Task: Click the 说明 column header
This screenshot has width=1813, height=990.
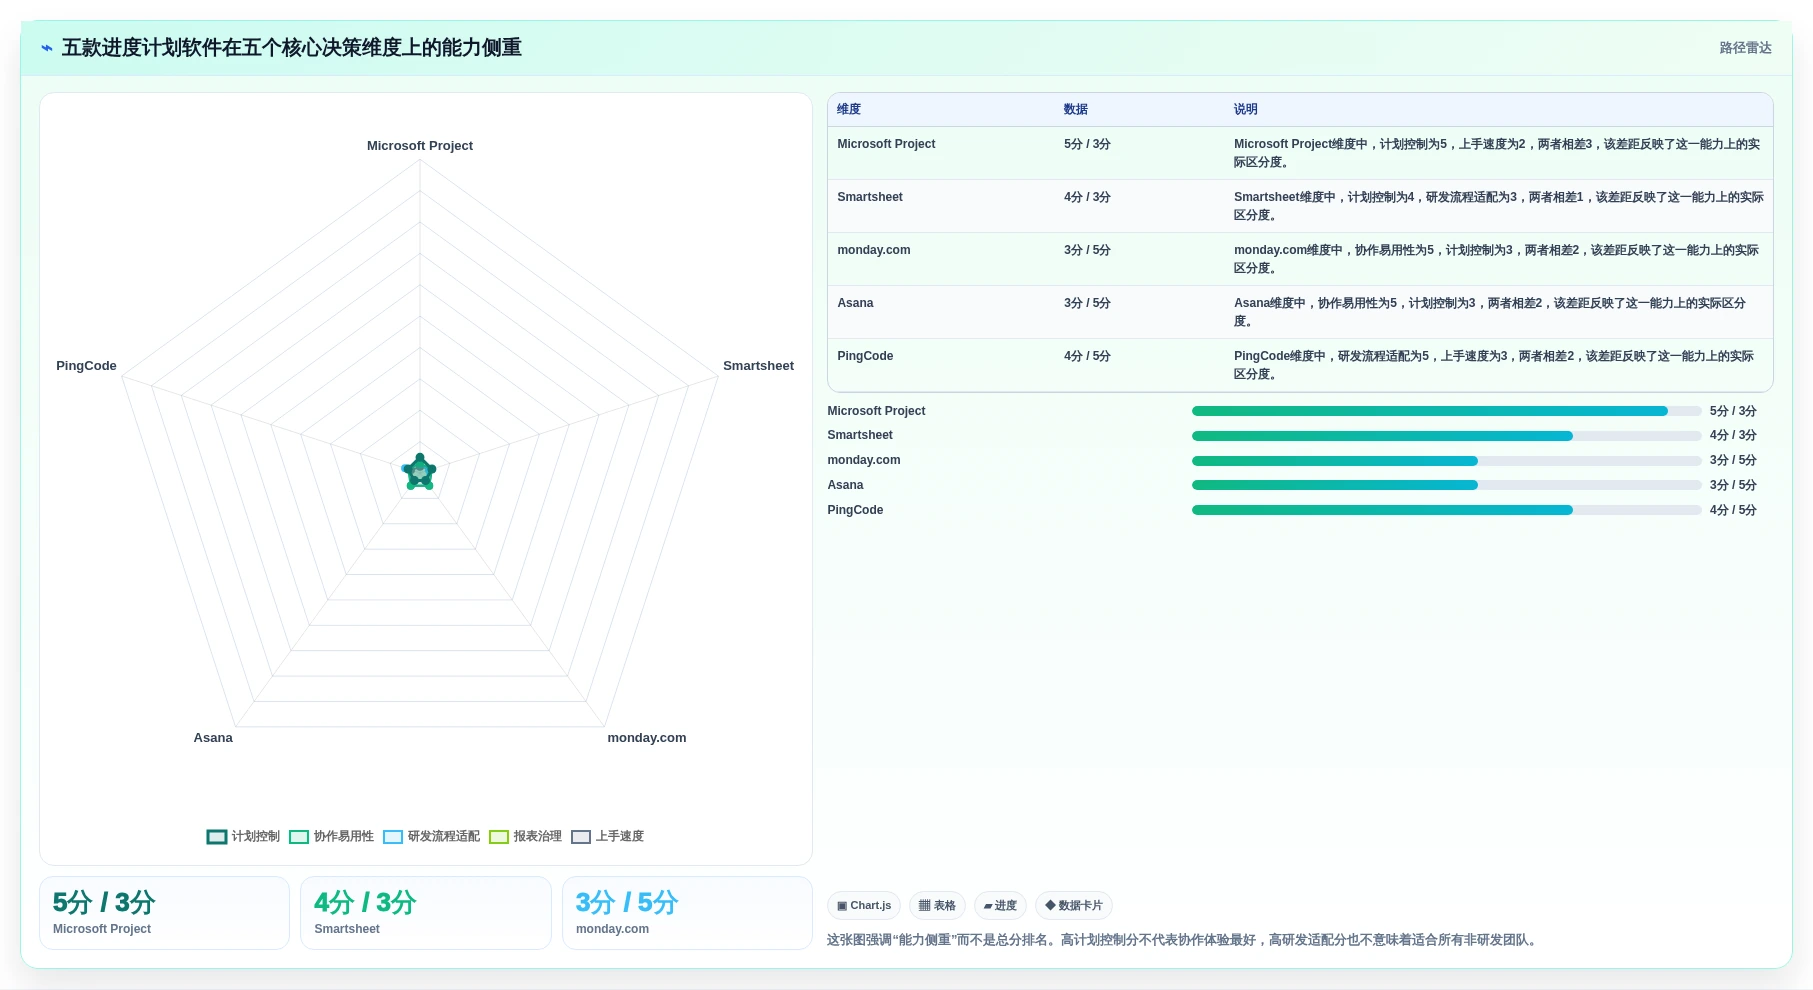Action: 1246,110
